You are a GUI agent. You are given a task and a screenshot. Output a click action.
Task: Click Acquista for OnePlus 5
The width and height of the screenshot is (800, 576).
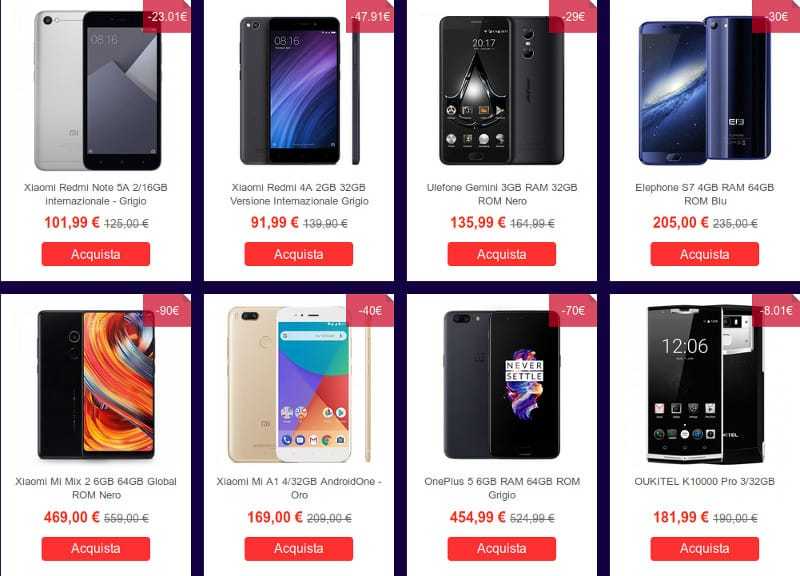pos(502,548)
